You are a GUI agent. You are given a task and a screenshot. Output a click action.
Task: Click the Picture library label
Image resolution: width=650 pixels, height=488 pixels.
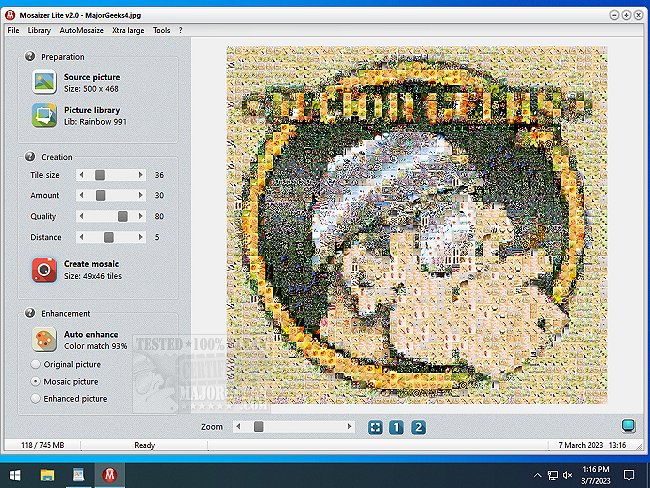pyautogui.click(x=92, y=110)
